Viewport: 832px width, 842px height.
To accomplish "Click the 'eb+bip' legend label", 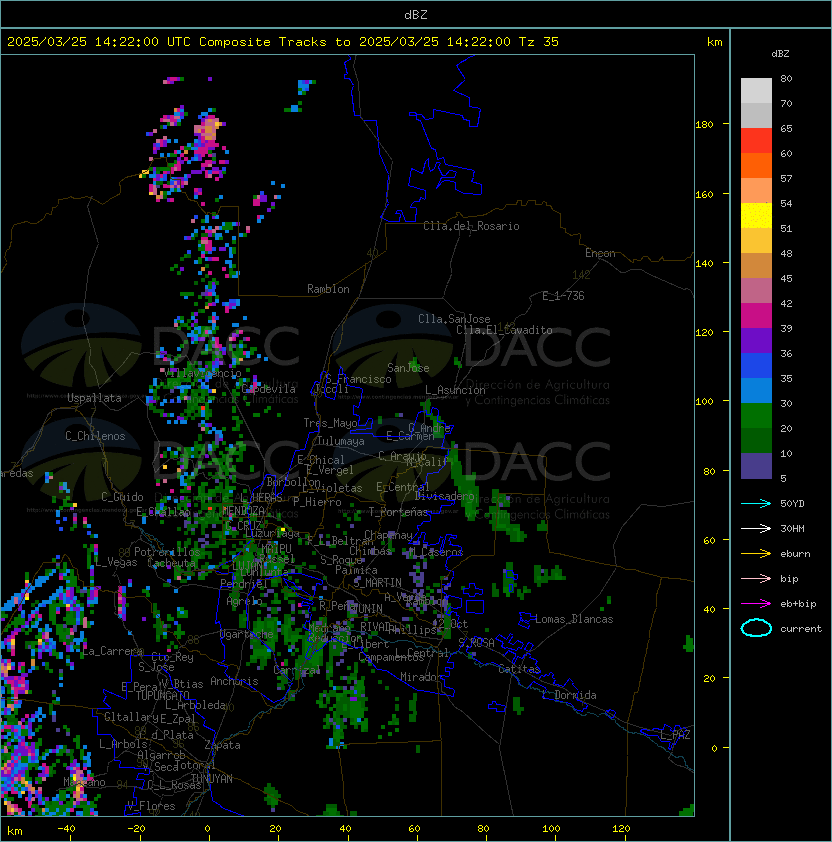I will (798, 604).
